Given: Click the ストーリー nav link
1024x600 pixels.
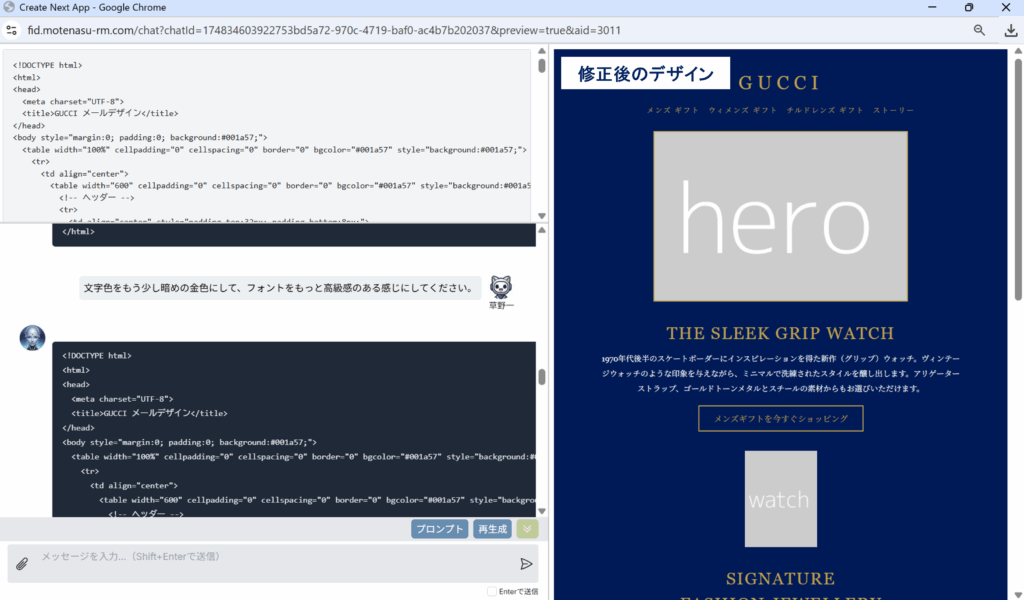Looking at the screenshot, I should tap(893, 110).
